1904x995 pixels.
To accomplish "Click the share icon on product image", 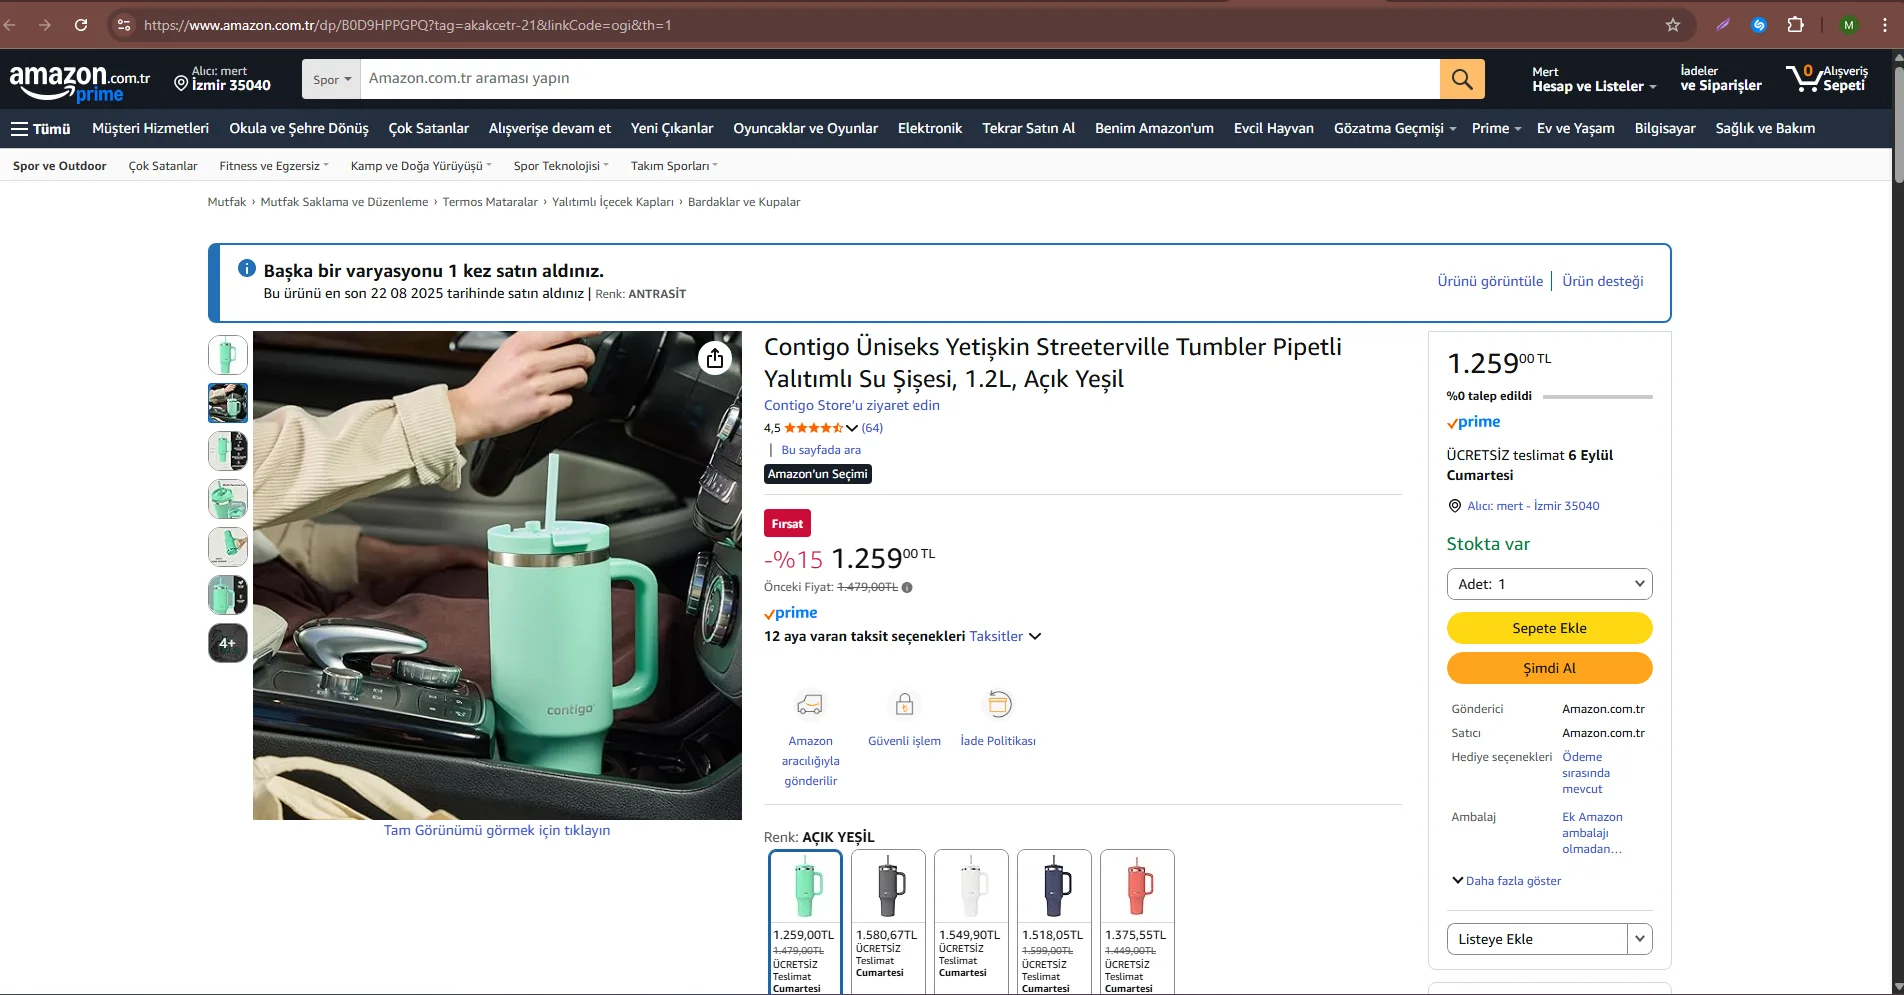I will click(714, 358).
